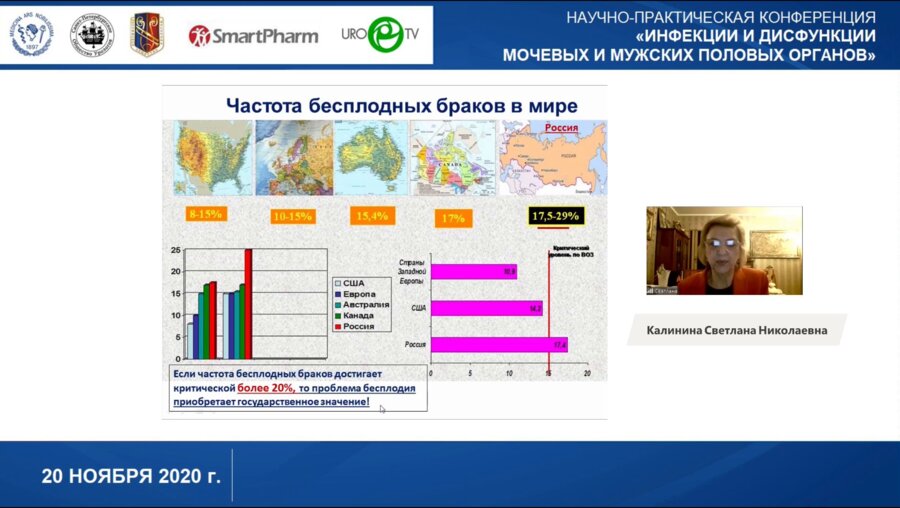Click the США legend swatch
The image size is (900, 508).
point(338,283)
